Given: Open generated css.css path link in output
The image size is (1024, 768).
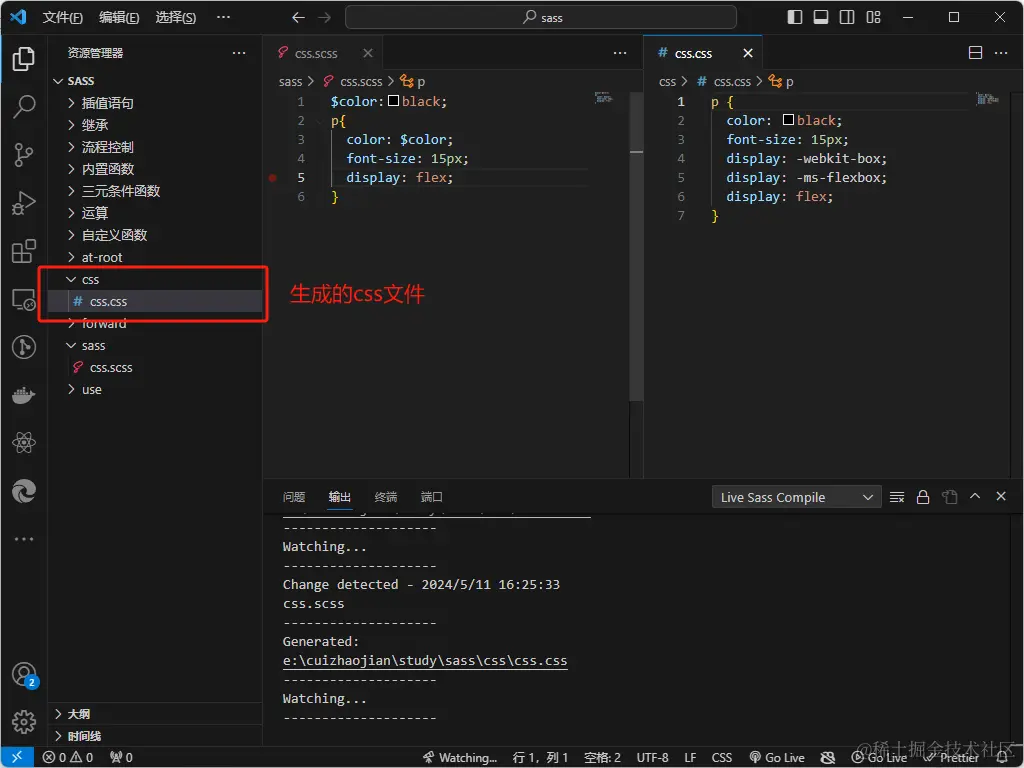Looking at the screenshot, I should [x=425, y=661].
